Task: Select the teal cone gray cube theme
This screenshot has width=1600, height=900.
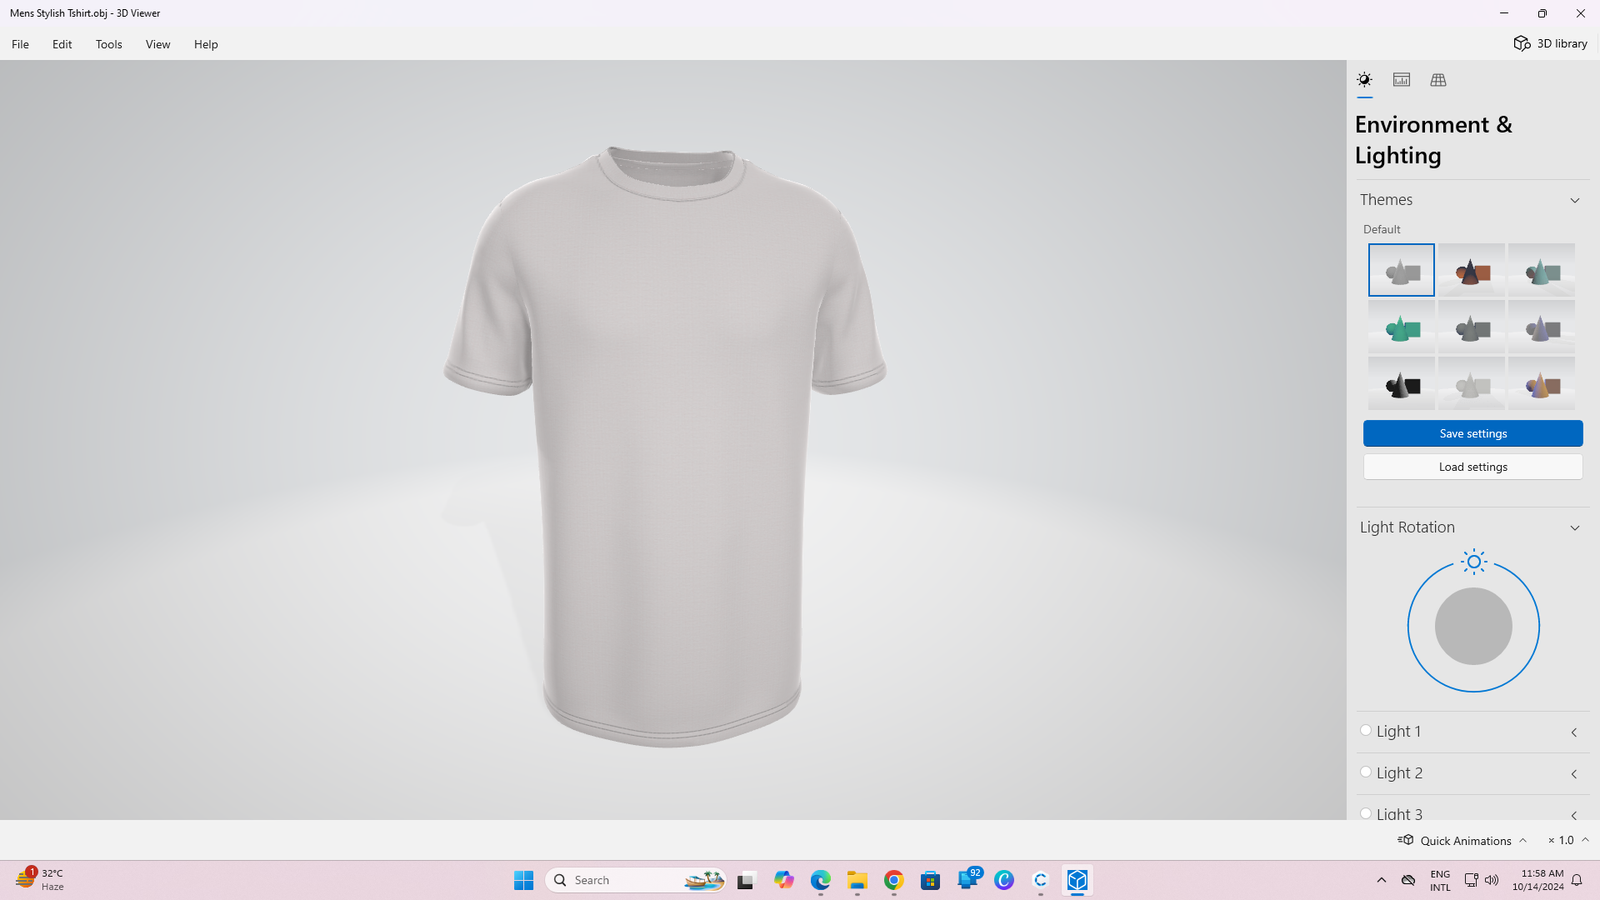Action: coord(1541,270)
